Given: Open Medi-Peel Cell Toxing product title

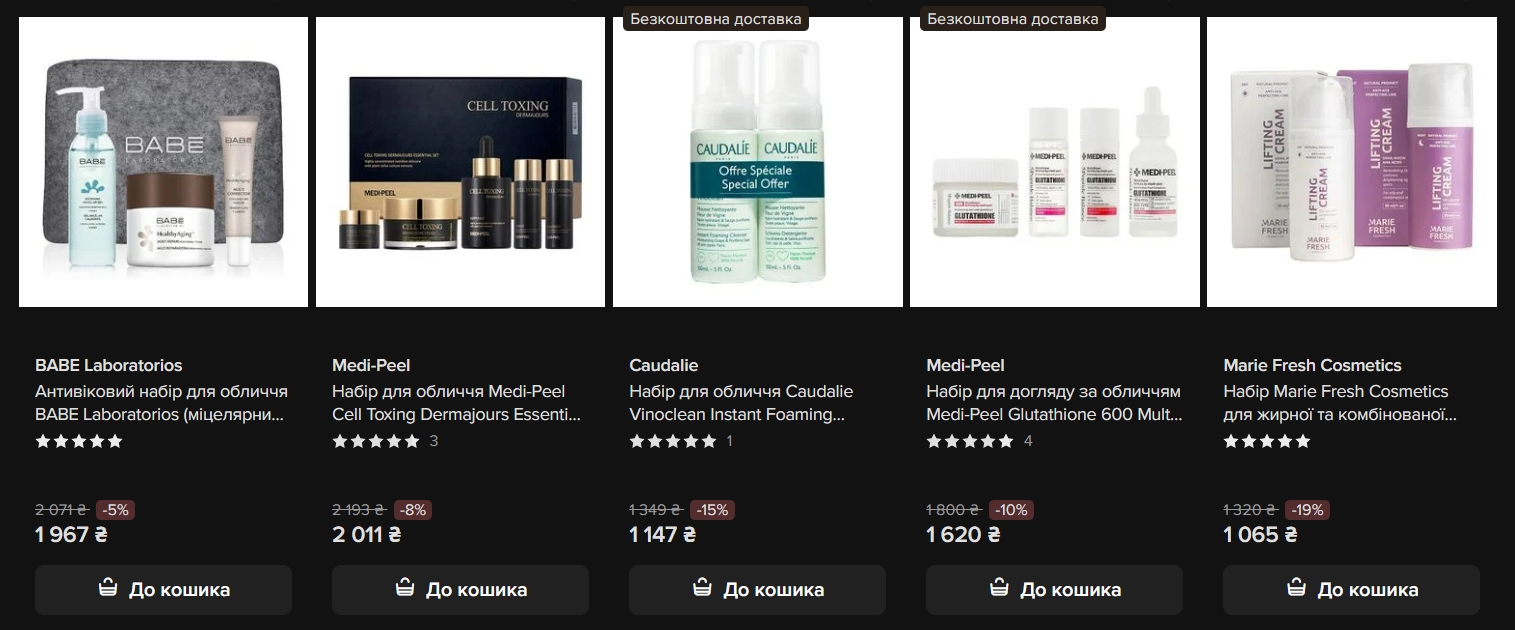Looking at the screenshot, I should click(457, 403).
